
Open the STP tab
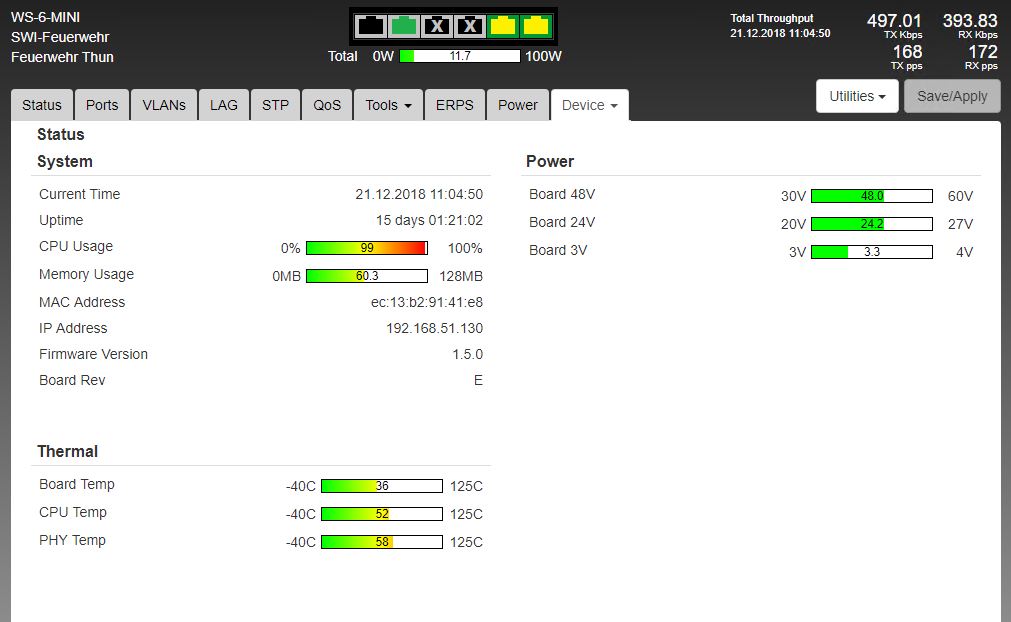pos(276,105)
